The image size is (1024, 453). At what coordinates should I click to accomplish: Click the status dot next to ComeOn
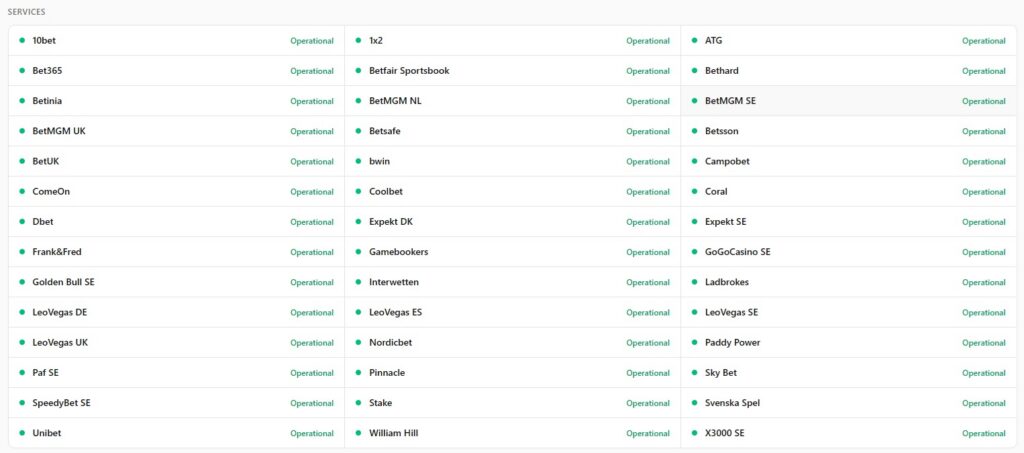coord(22,191)
